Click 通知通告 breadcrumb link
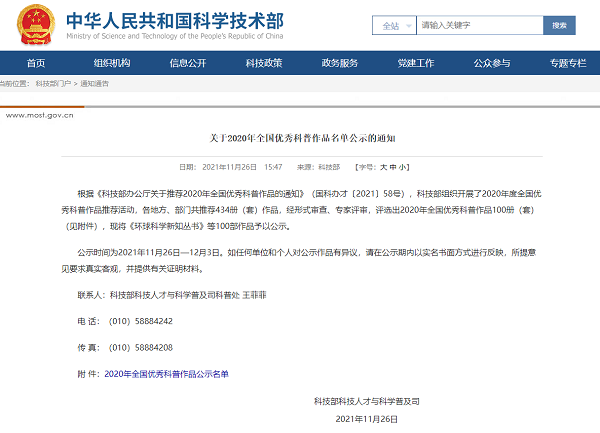Viewport: 600px width, 433px height. 94,84
